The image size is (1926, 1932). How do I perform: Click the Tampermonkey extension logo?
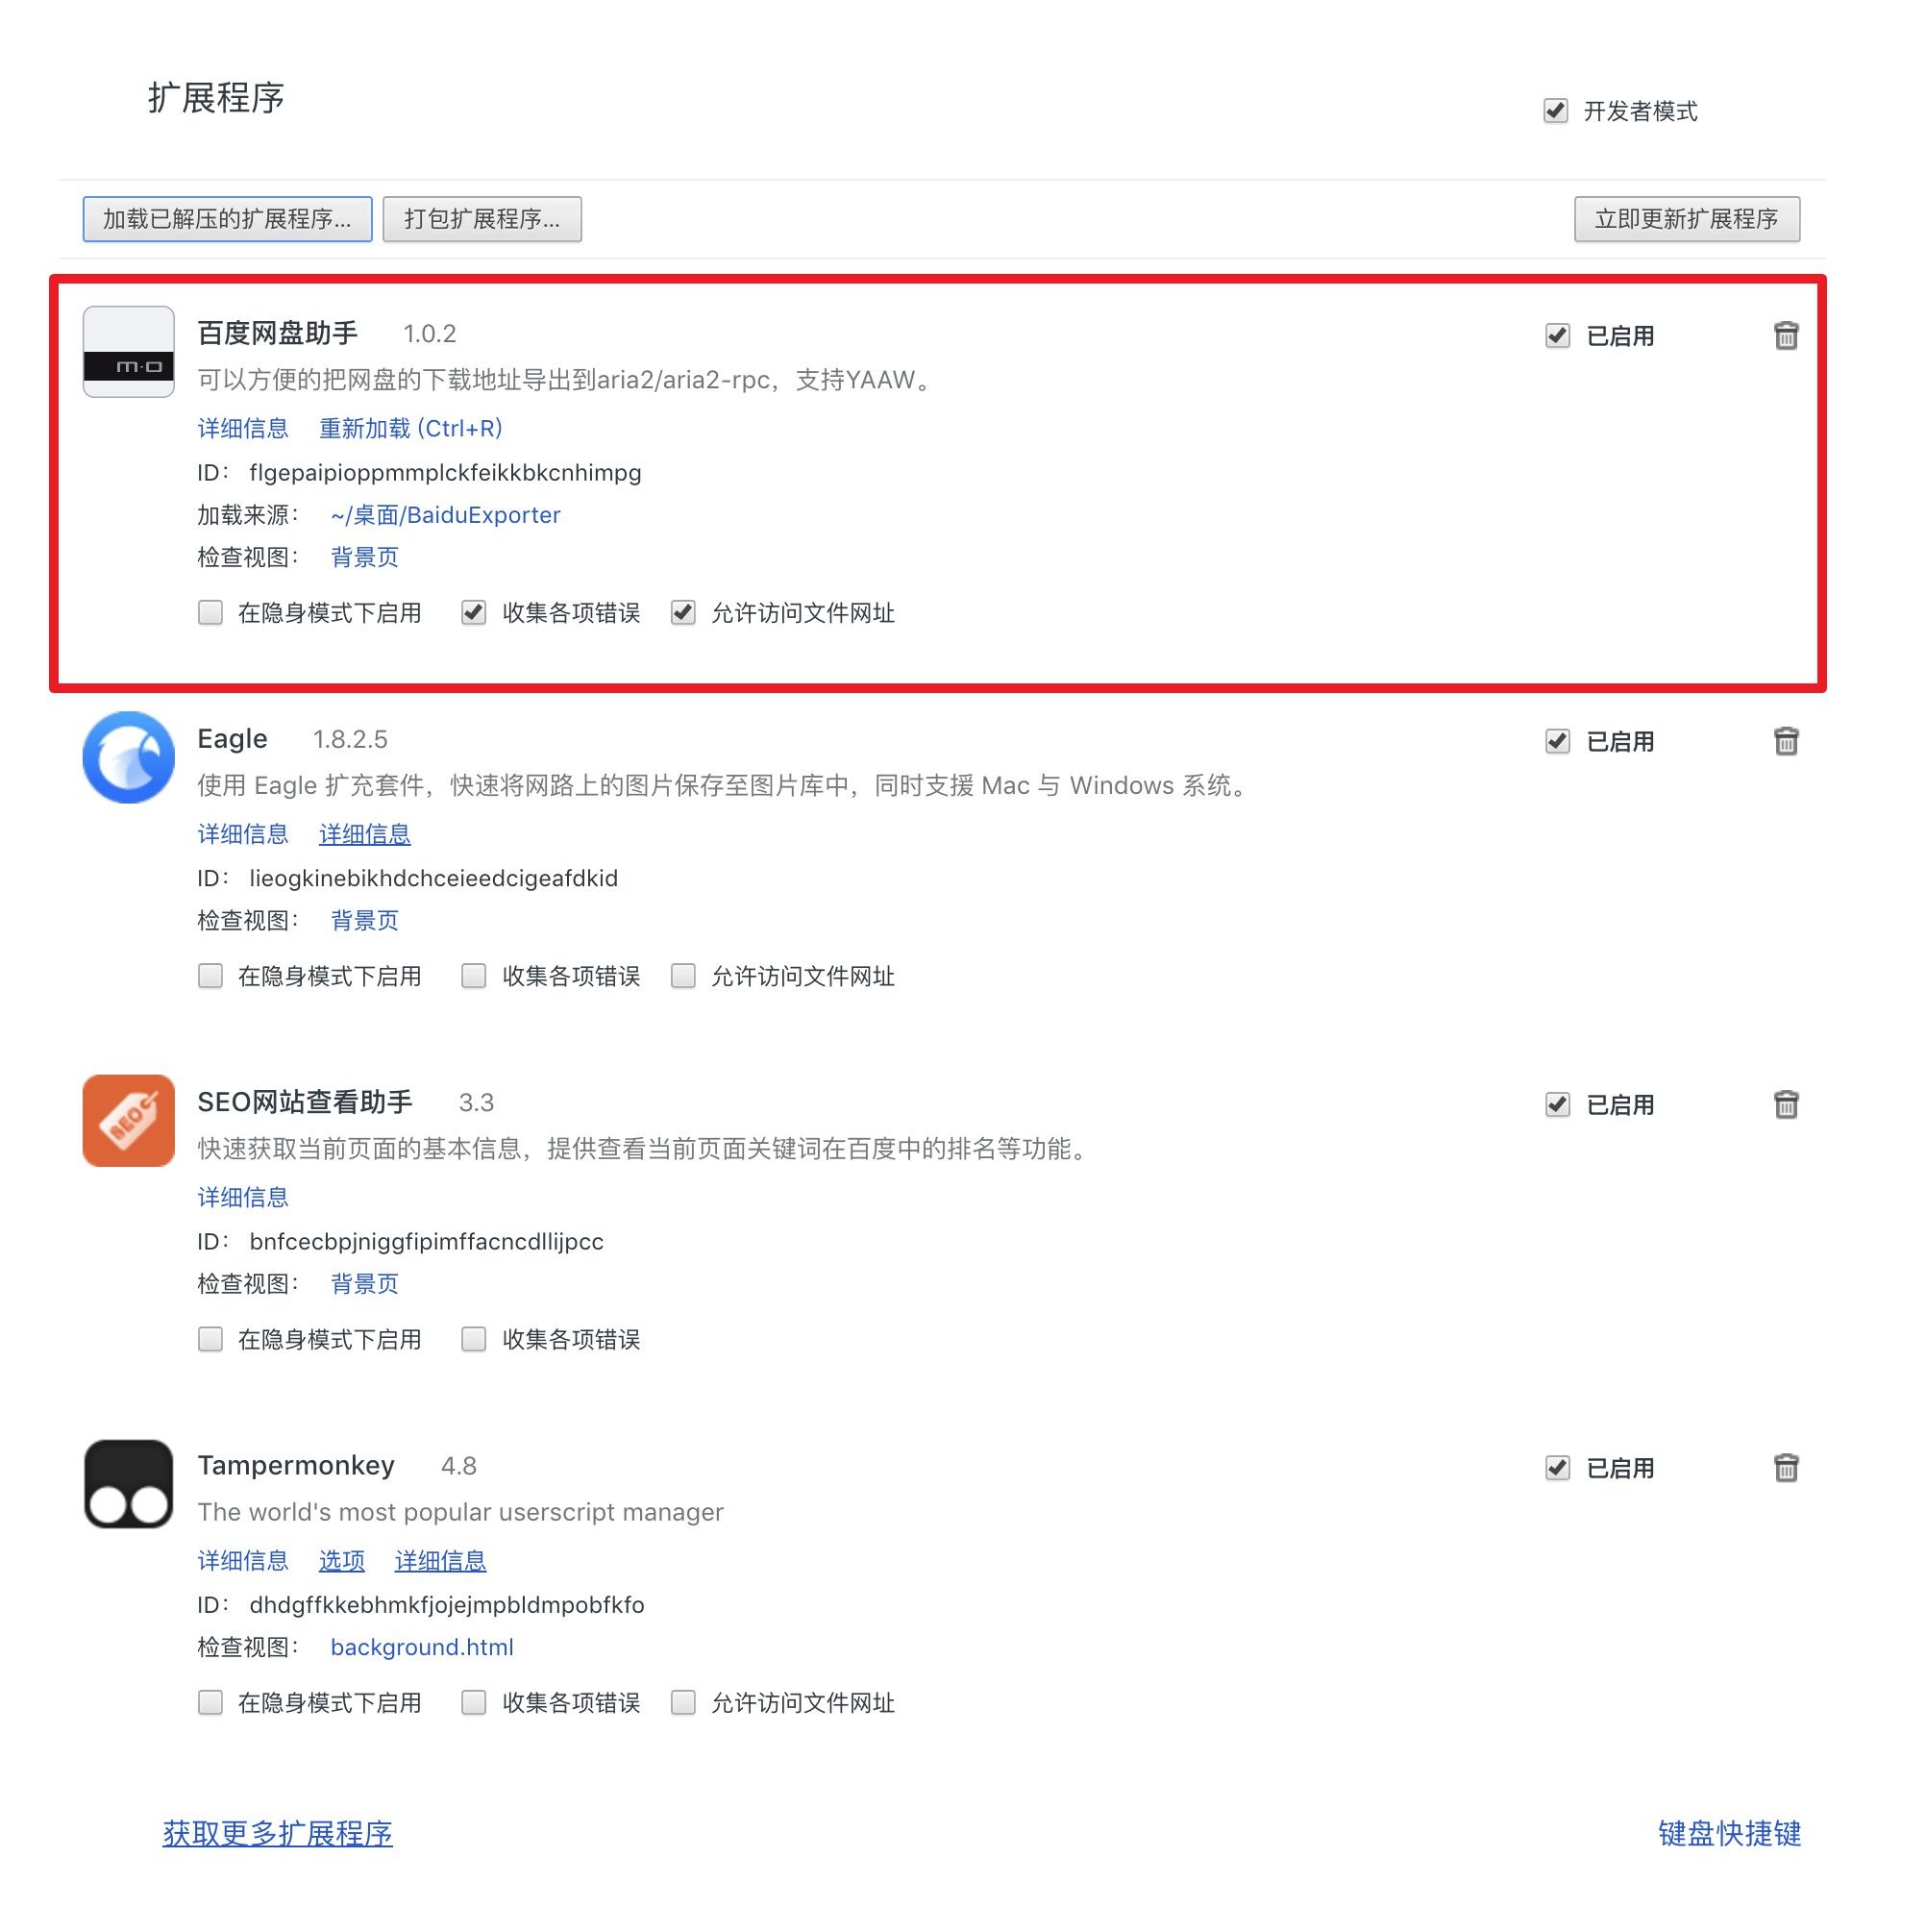coord(129,1483)
